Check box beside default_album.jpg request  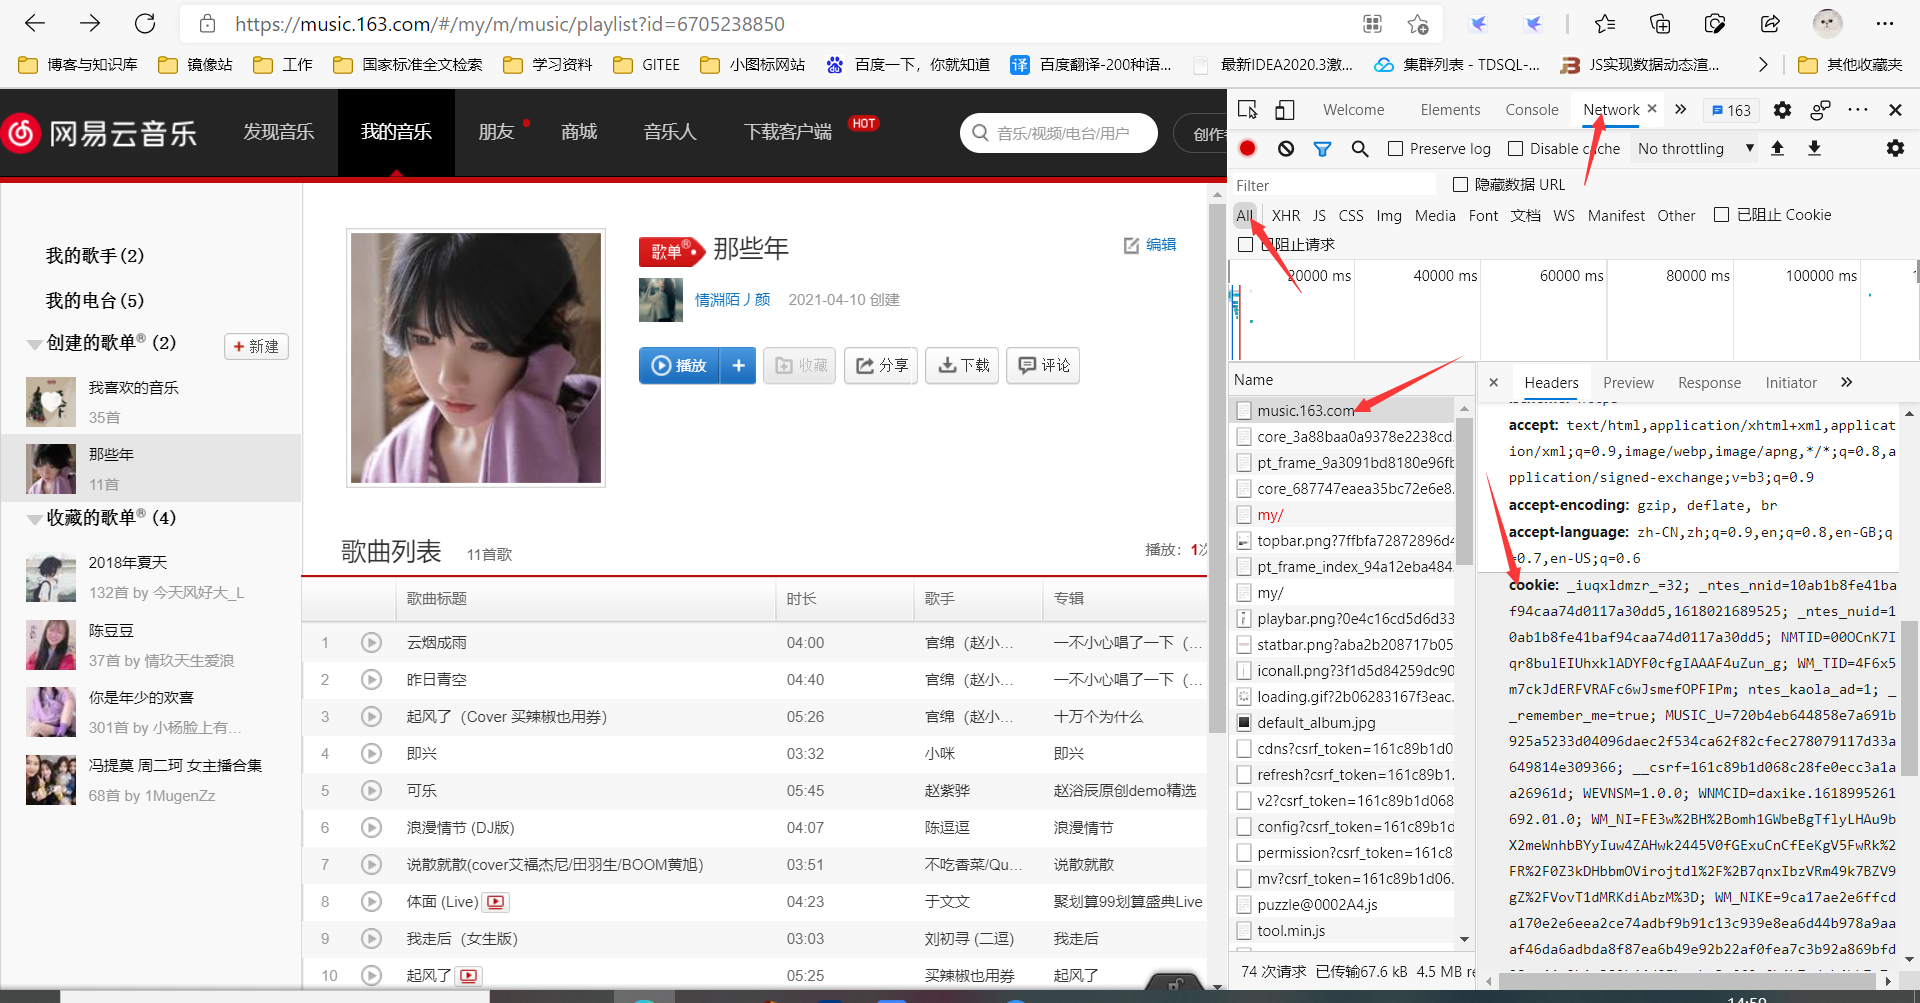pos(1244,722)
